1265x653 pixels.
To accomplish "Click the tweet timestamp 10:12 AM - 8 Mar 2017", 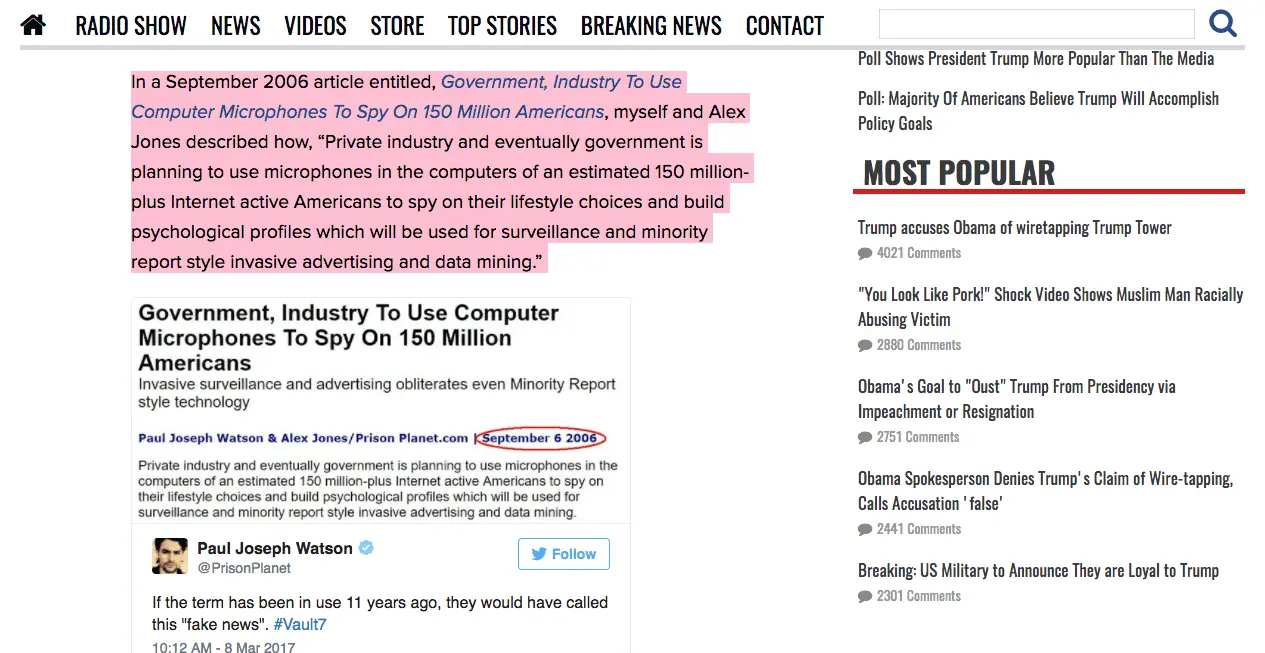I will pyautogui.click(x=224, y=647).
